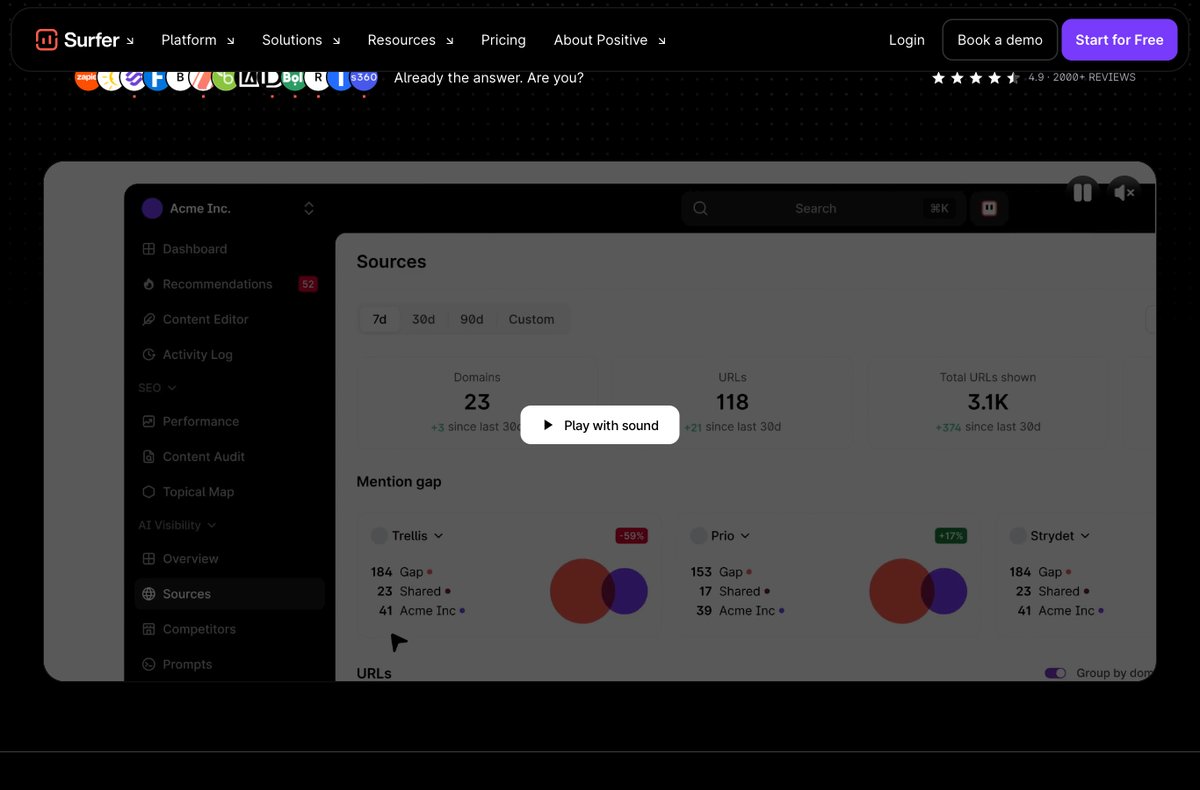Click the Sources globe icon
Viewport: 1200px width, 790px height.
pyautogui.click(x=149, y=593)
